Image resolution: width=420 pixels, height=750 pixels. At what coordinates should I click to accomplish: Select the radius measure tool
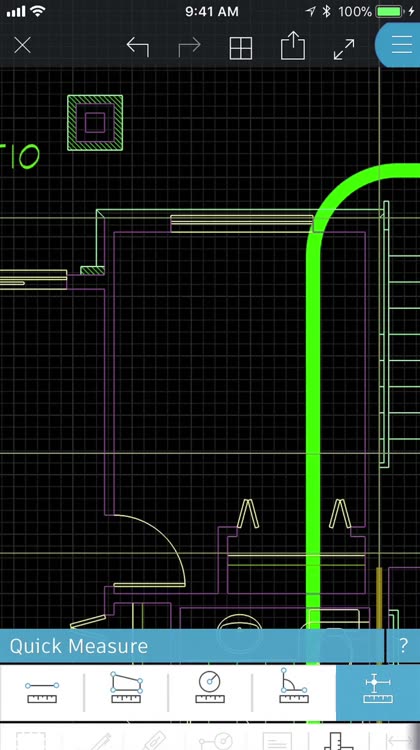pyautogui.click(x=210, y=687)
